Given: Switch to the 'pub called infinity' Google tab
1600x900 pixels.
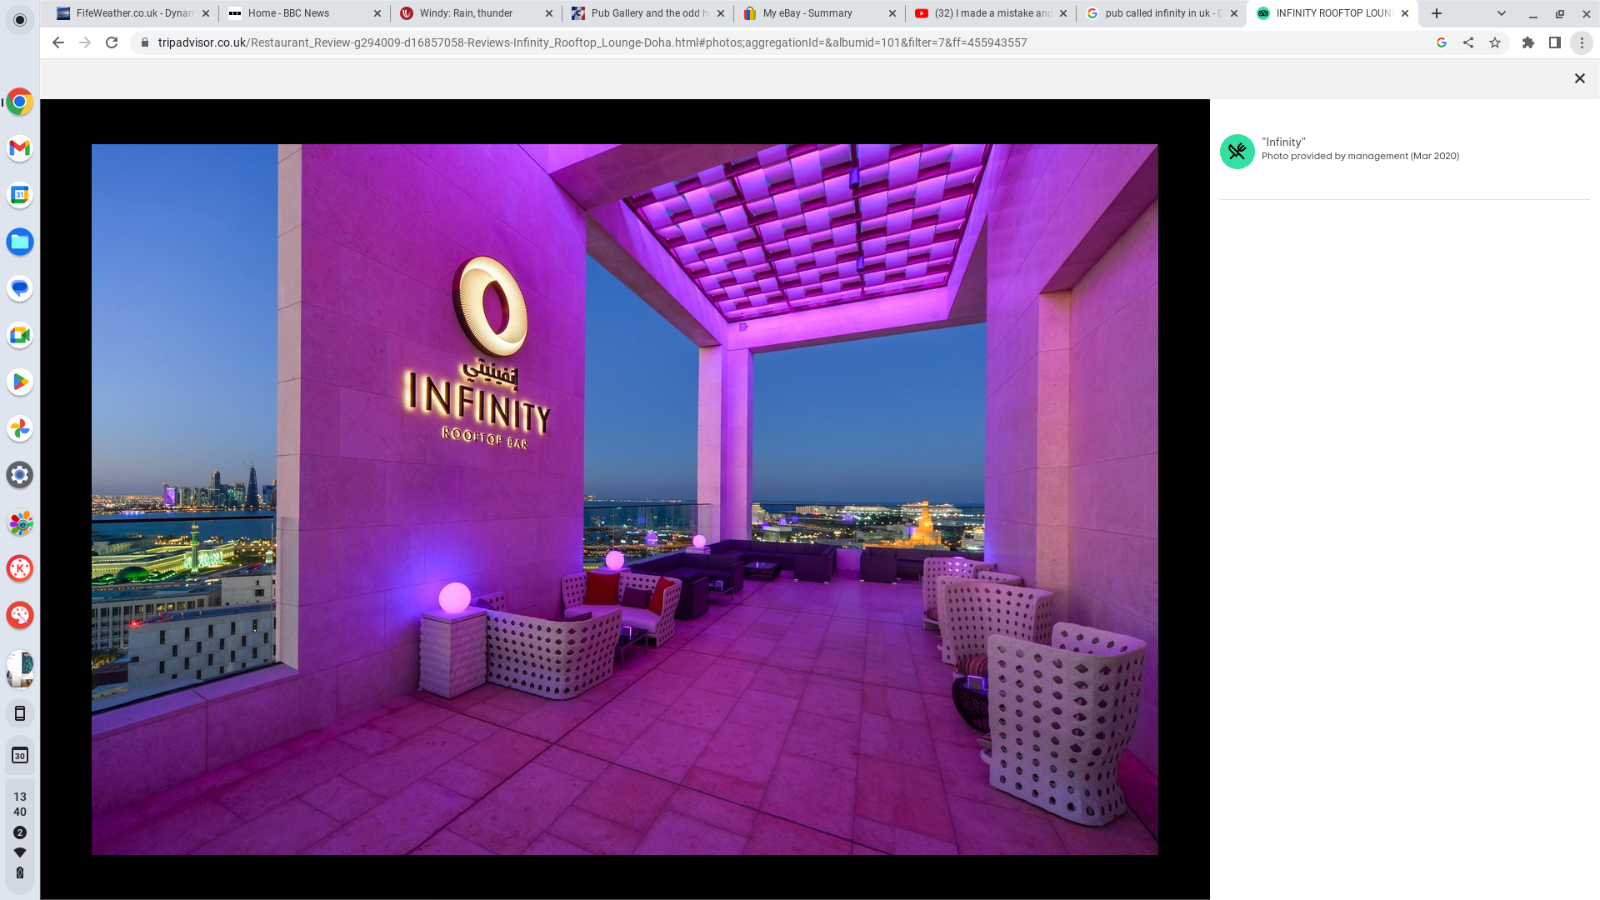Looking at the screenshot, I should (1162, 13).
